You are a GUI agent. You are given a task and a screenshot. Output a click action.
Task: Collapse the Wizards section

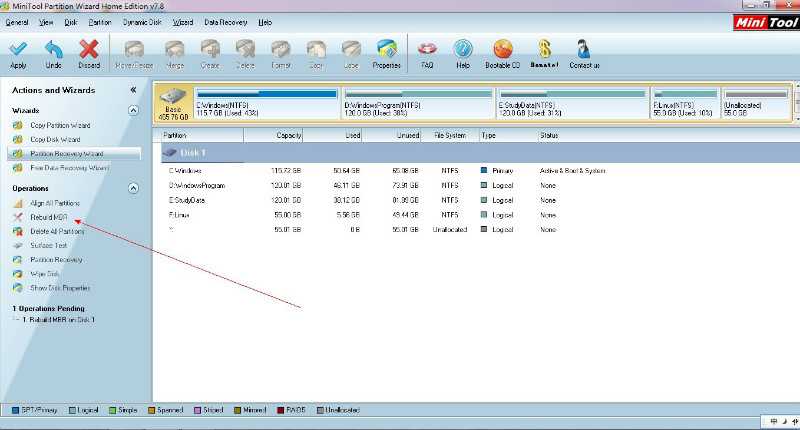point(133,110)
